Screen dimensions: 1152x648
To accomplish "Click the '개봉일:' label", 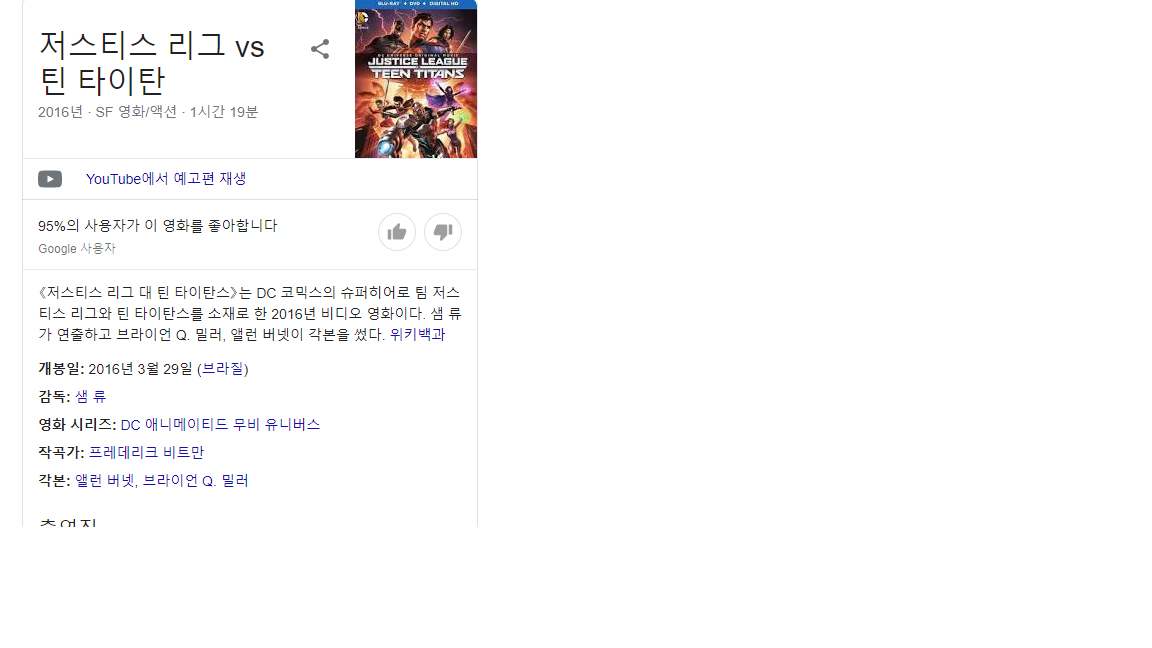I will pyautogui.click(x=61, y=369).
